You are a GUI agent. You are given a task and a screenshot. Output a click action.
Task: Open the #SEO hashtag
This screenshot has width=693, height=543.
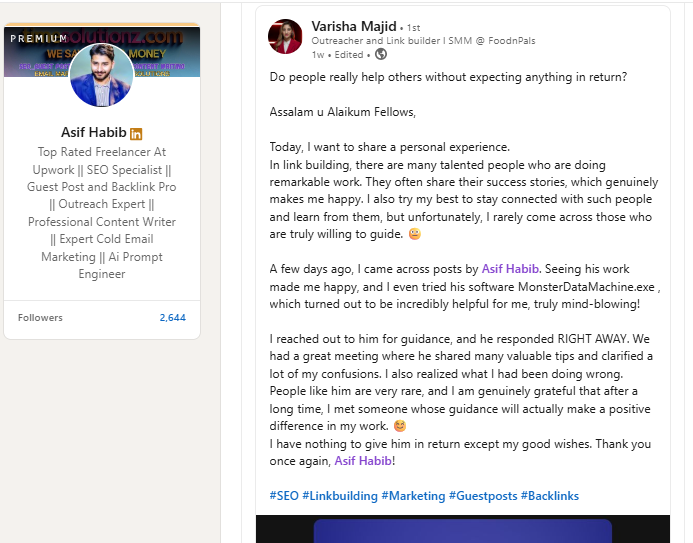pyautogui.click(x=283, y=496)
